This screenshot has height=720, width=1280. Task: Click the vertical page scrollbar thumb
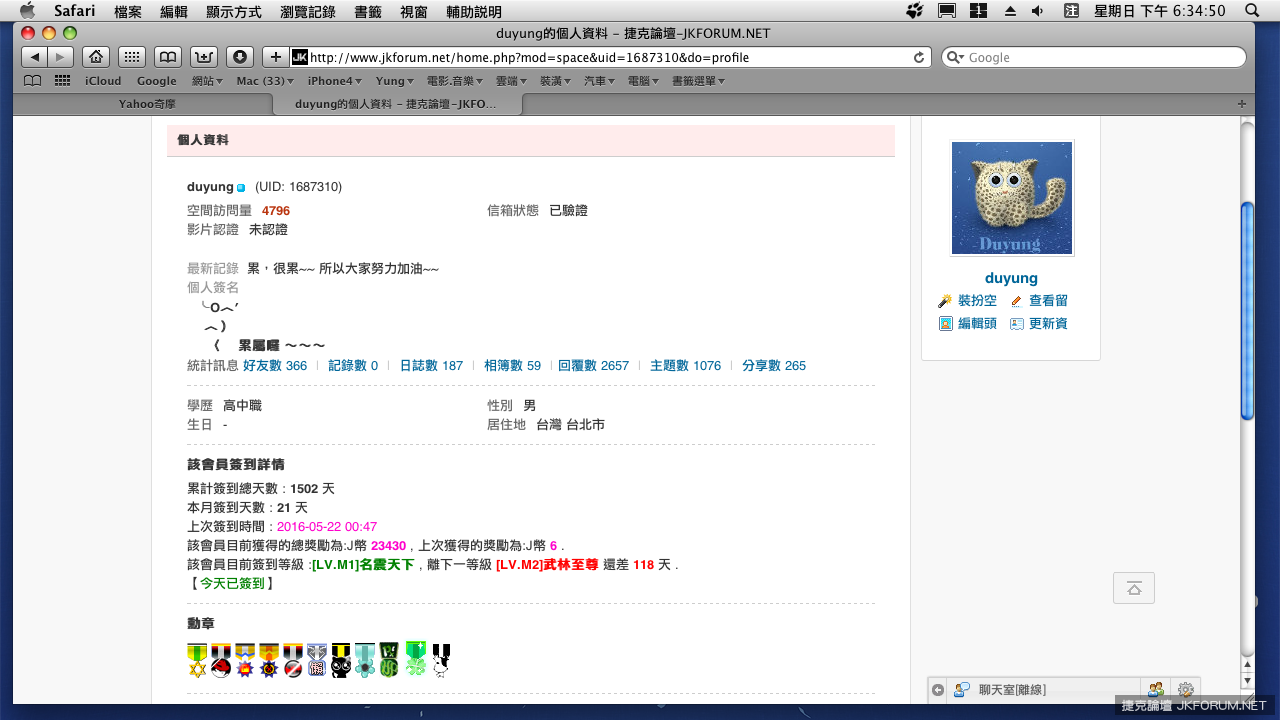click(1247, 310)
